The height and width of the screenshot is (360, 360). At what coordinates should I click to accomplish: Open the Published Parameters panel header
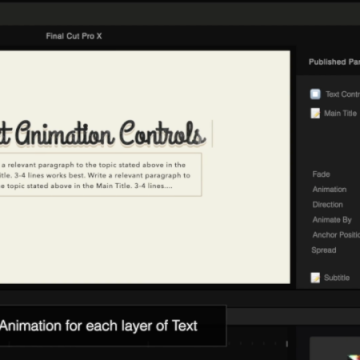pyautogui.click(x=334, y=62)
